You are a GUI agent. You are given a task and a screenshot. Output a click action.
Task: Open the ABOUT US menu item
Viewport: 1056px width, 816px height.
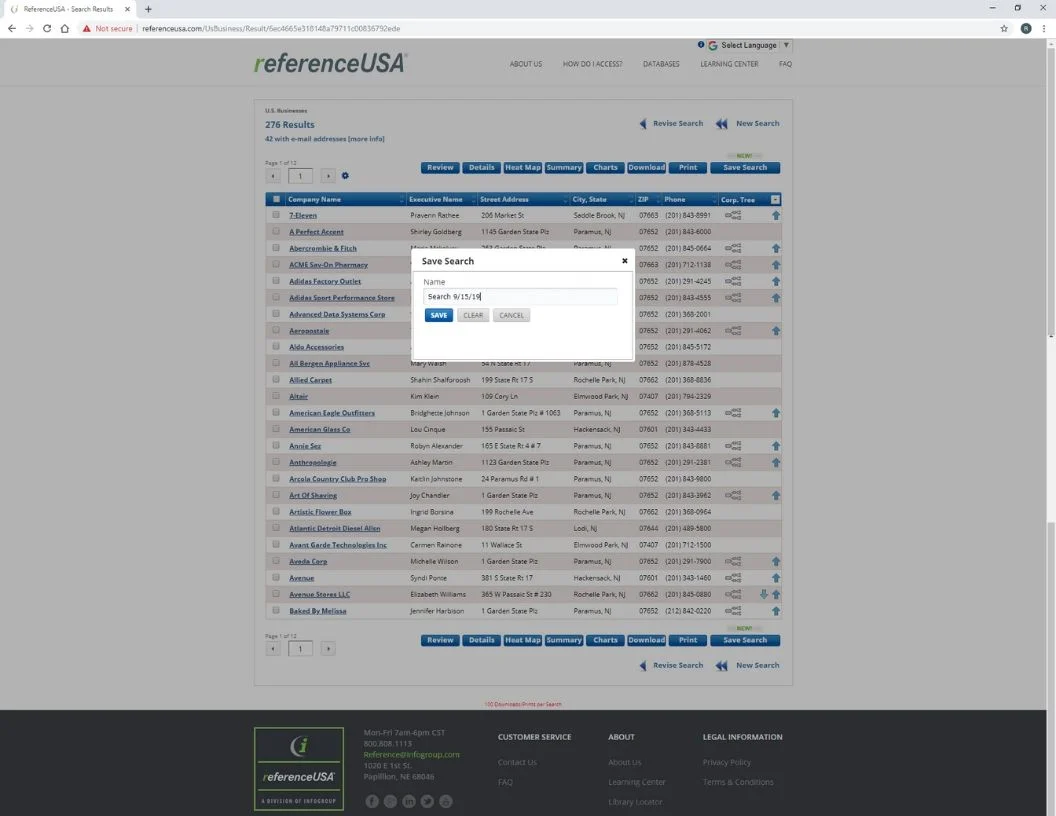pos(525,64)
